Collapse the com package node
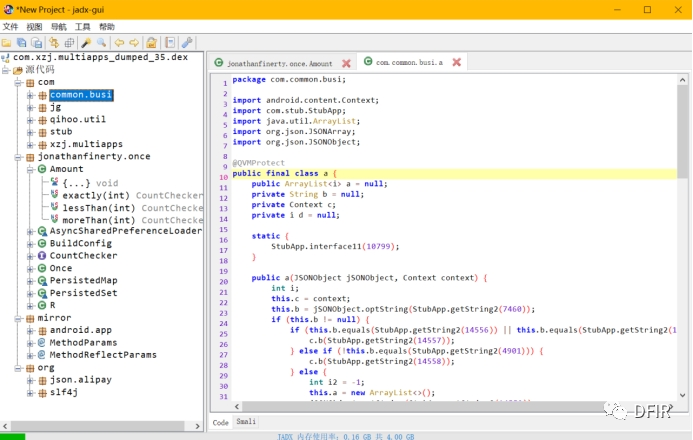 point(18,83)
